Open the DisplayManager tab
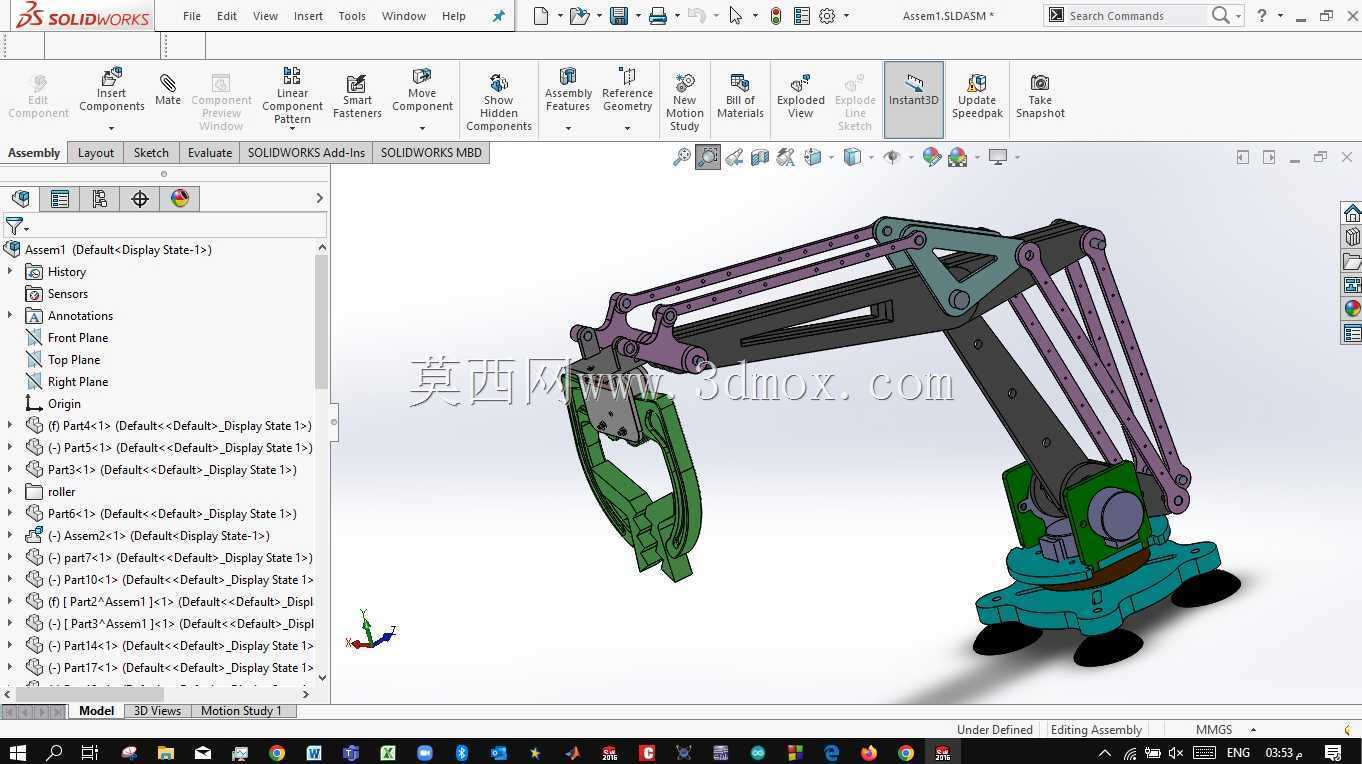Viewport: 1362px width, 764px height. 180,199
